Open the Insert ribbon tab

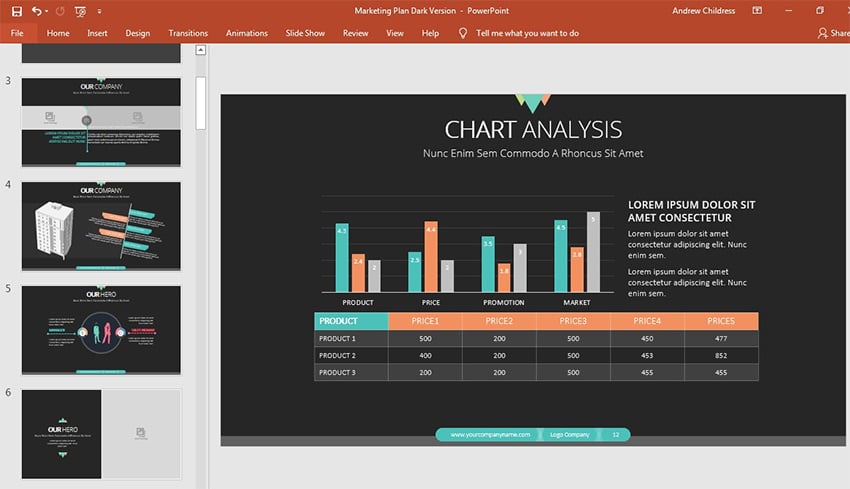click(x=97, y=33)
